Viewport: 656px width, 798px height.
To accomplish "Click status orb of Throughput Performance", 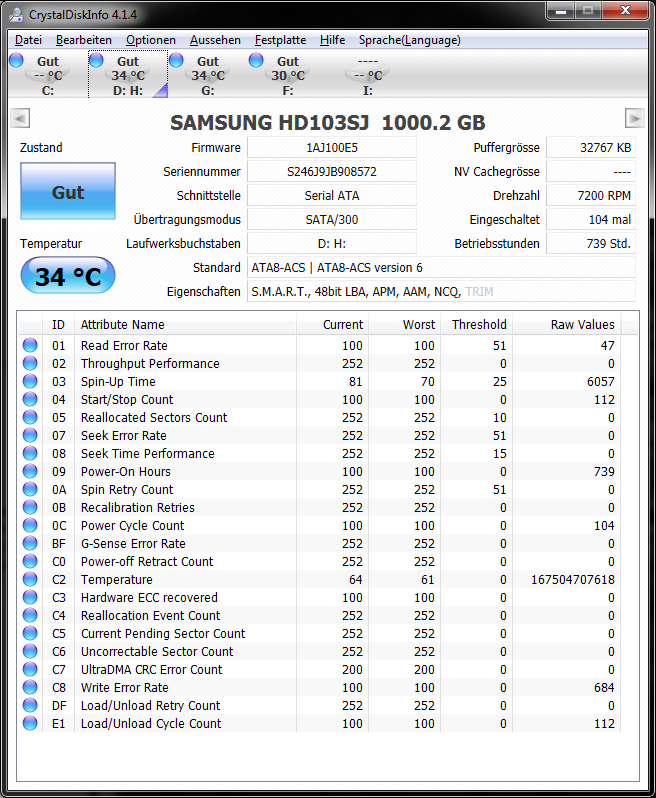I will (x=30, y=363).
